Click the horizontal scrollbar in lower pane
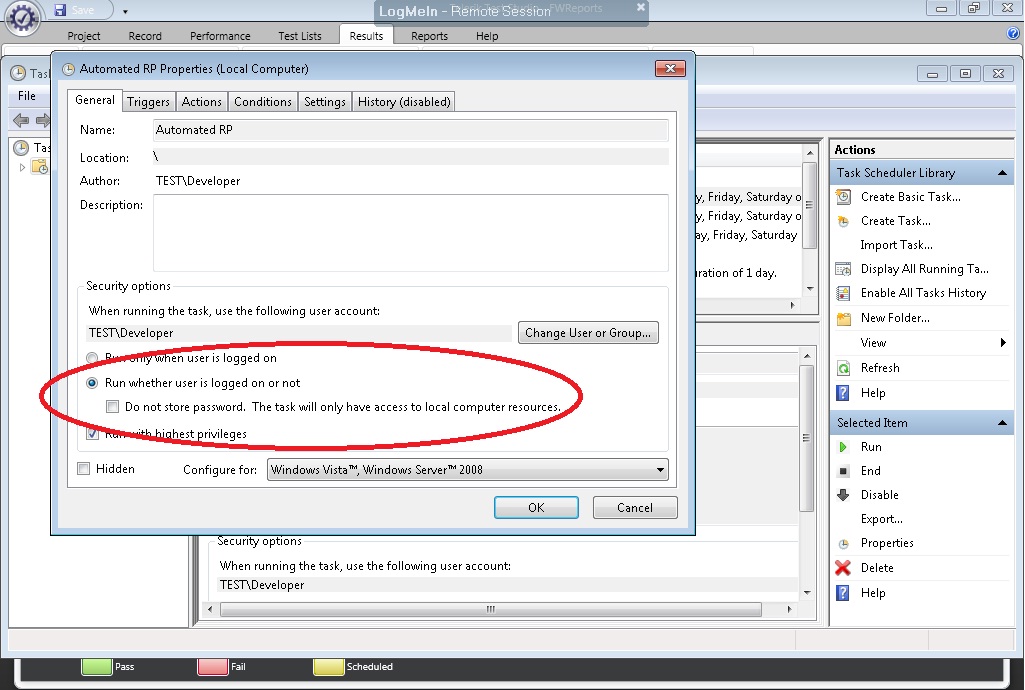 click(491, 610)
